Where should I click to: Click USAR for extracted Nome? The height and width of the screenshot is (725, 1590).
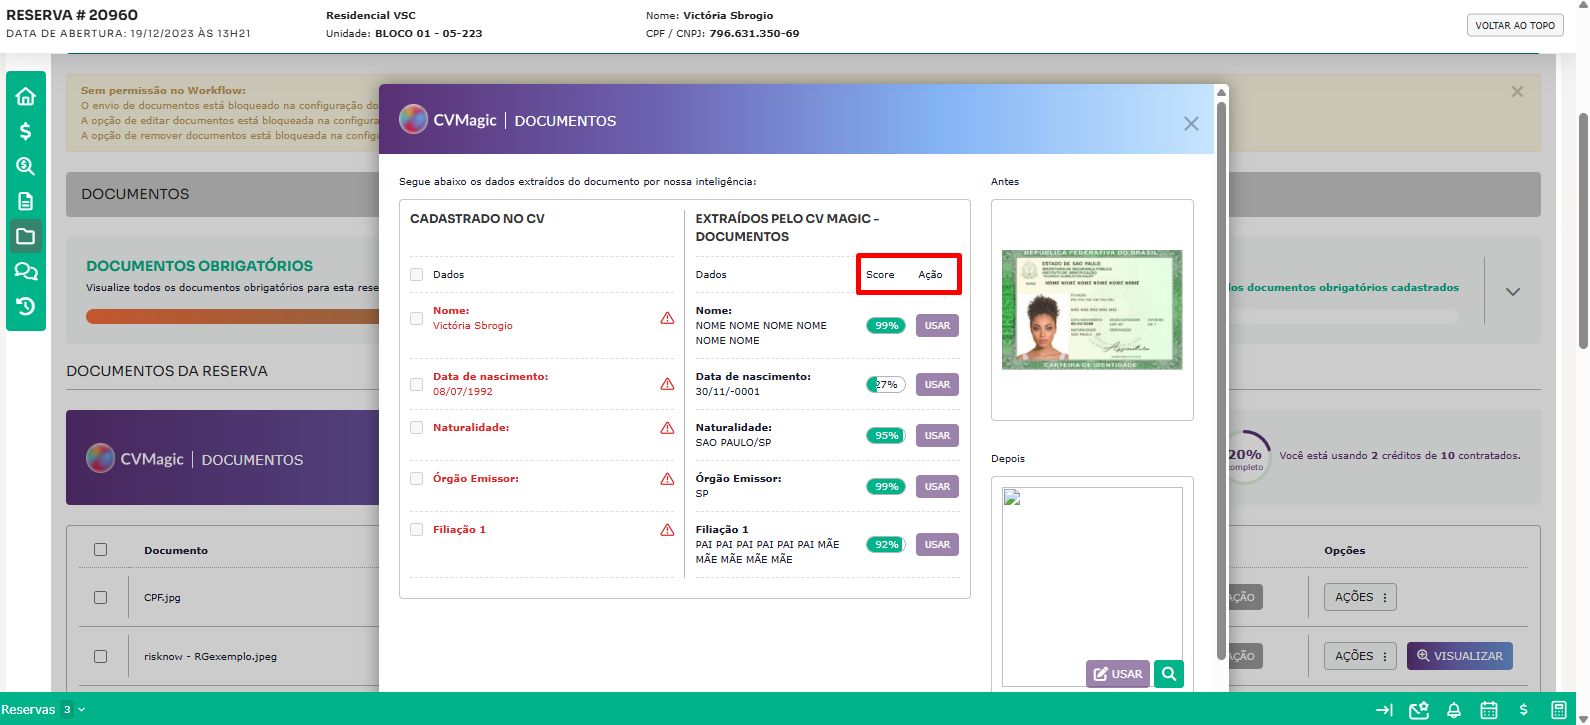pyautogui.click(x=937, y=326)
